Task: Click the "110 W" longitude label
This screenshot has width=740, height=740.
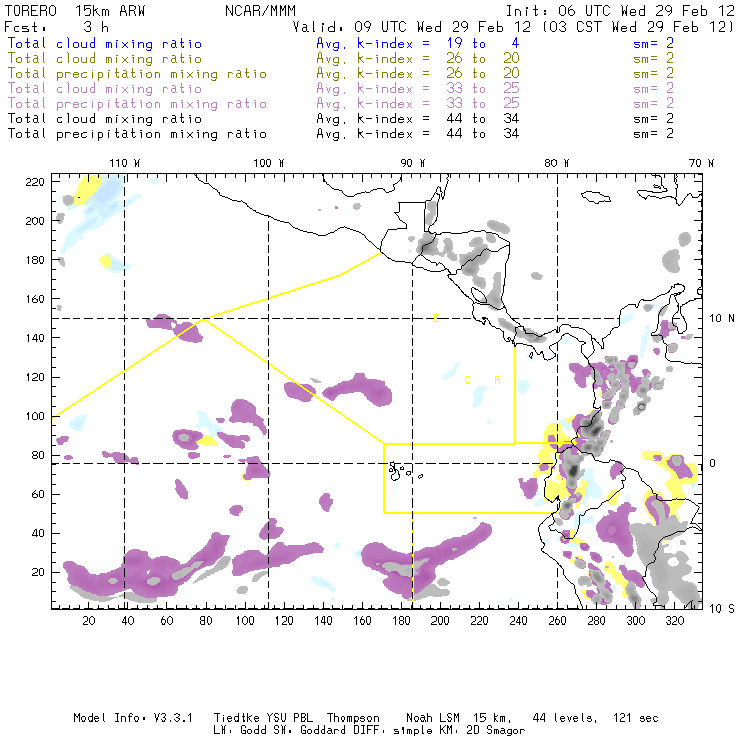Action: point(125,163)
